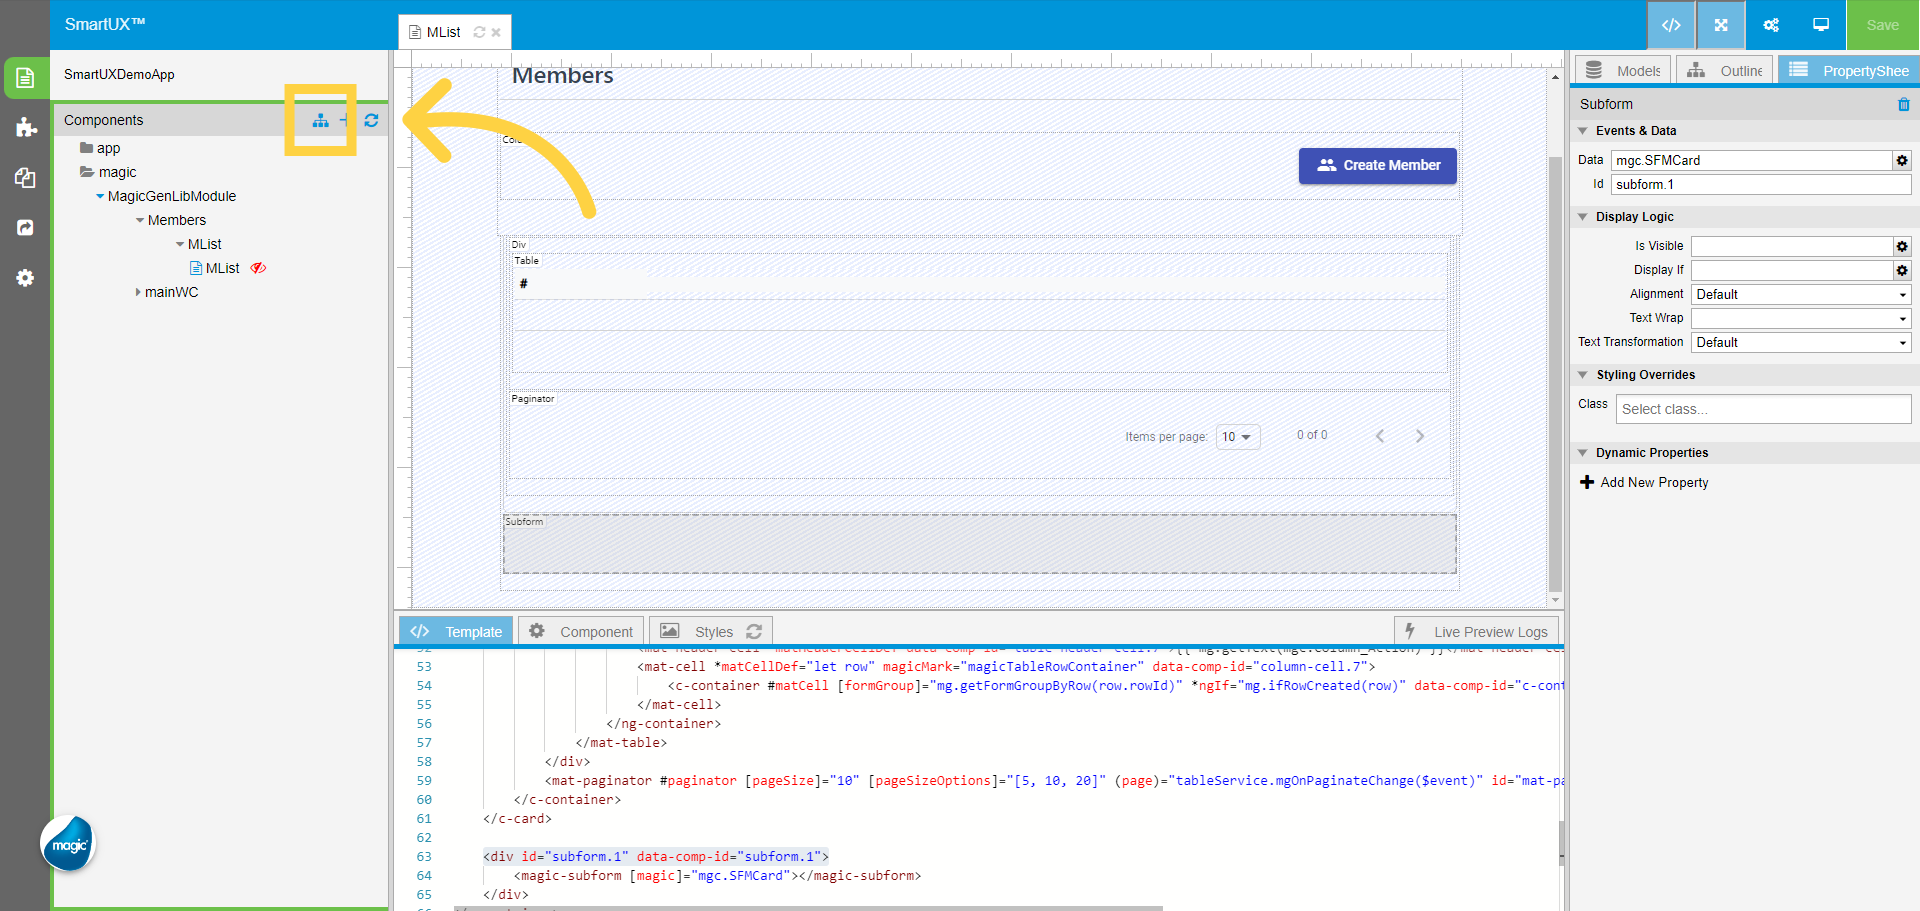1920x911 pixels.
Task: Open app configuration via the gears toolbar icon
Action: 1770,25
